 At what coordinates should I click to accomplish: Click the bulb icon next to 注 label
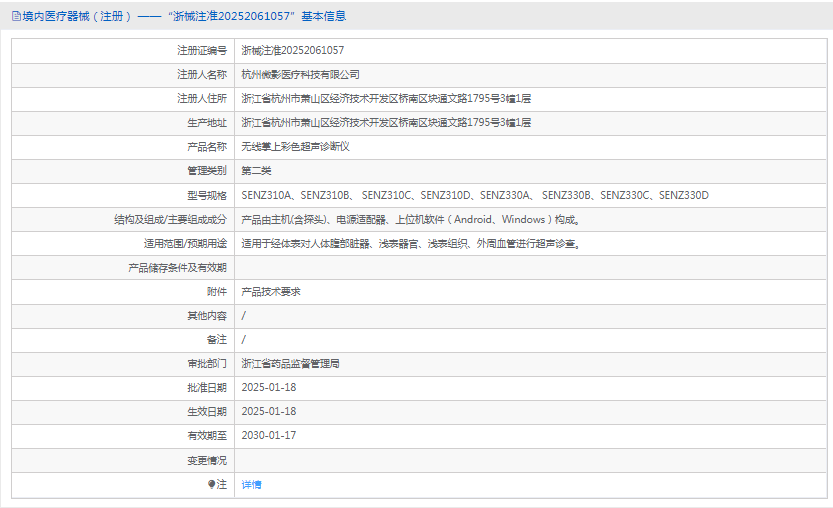click(211, 484)
